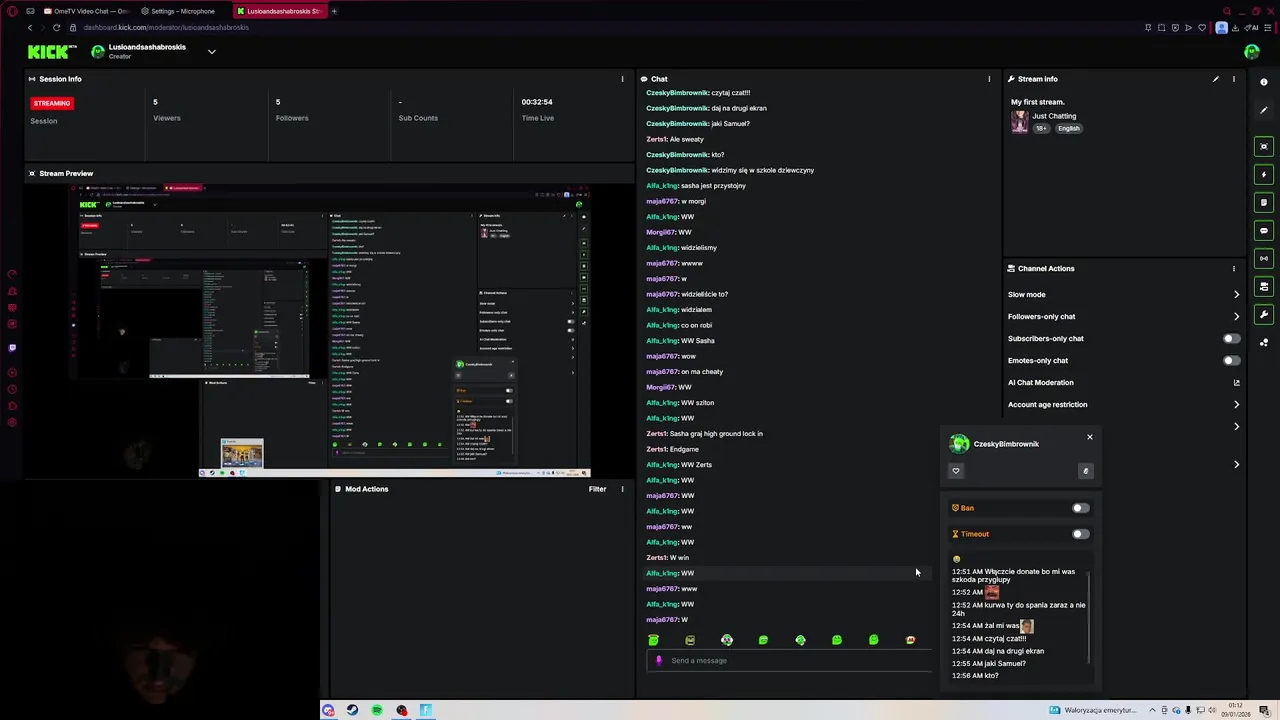The image size is (1280, 720).
Task: Close the CzeskyBimbrownik user card
Action: 1090,437
